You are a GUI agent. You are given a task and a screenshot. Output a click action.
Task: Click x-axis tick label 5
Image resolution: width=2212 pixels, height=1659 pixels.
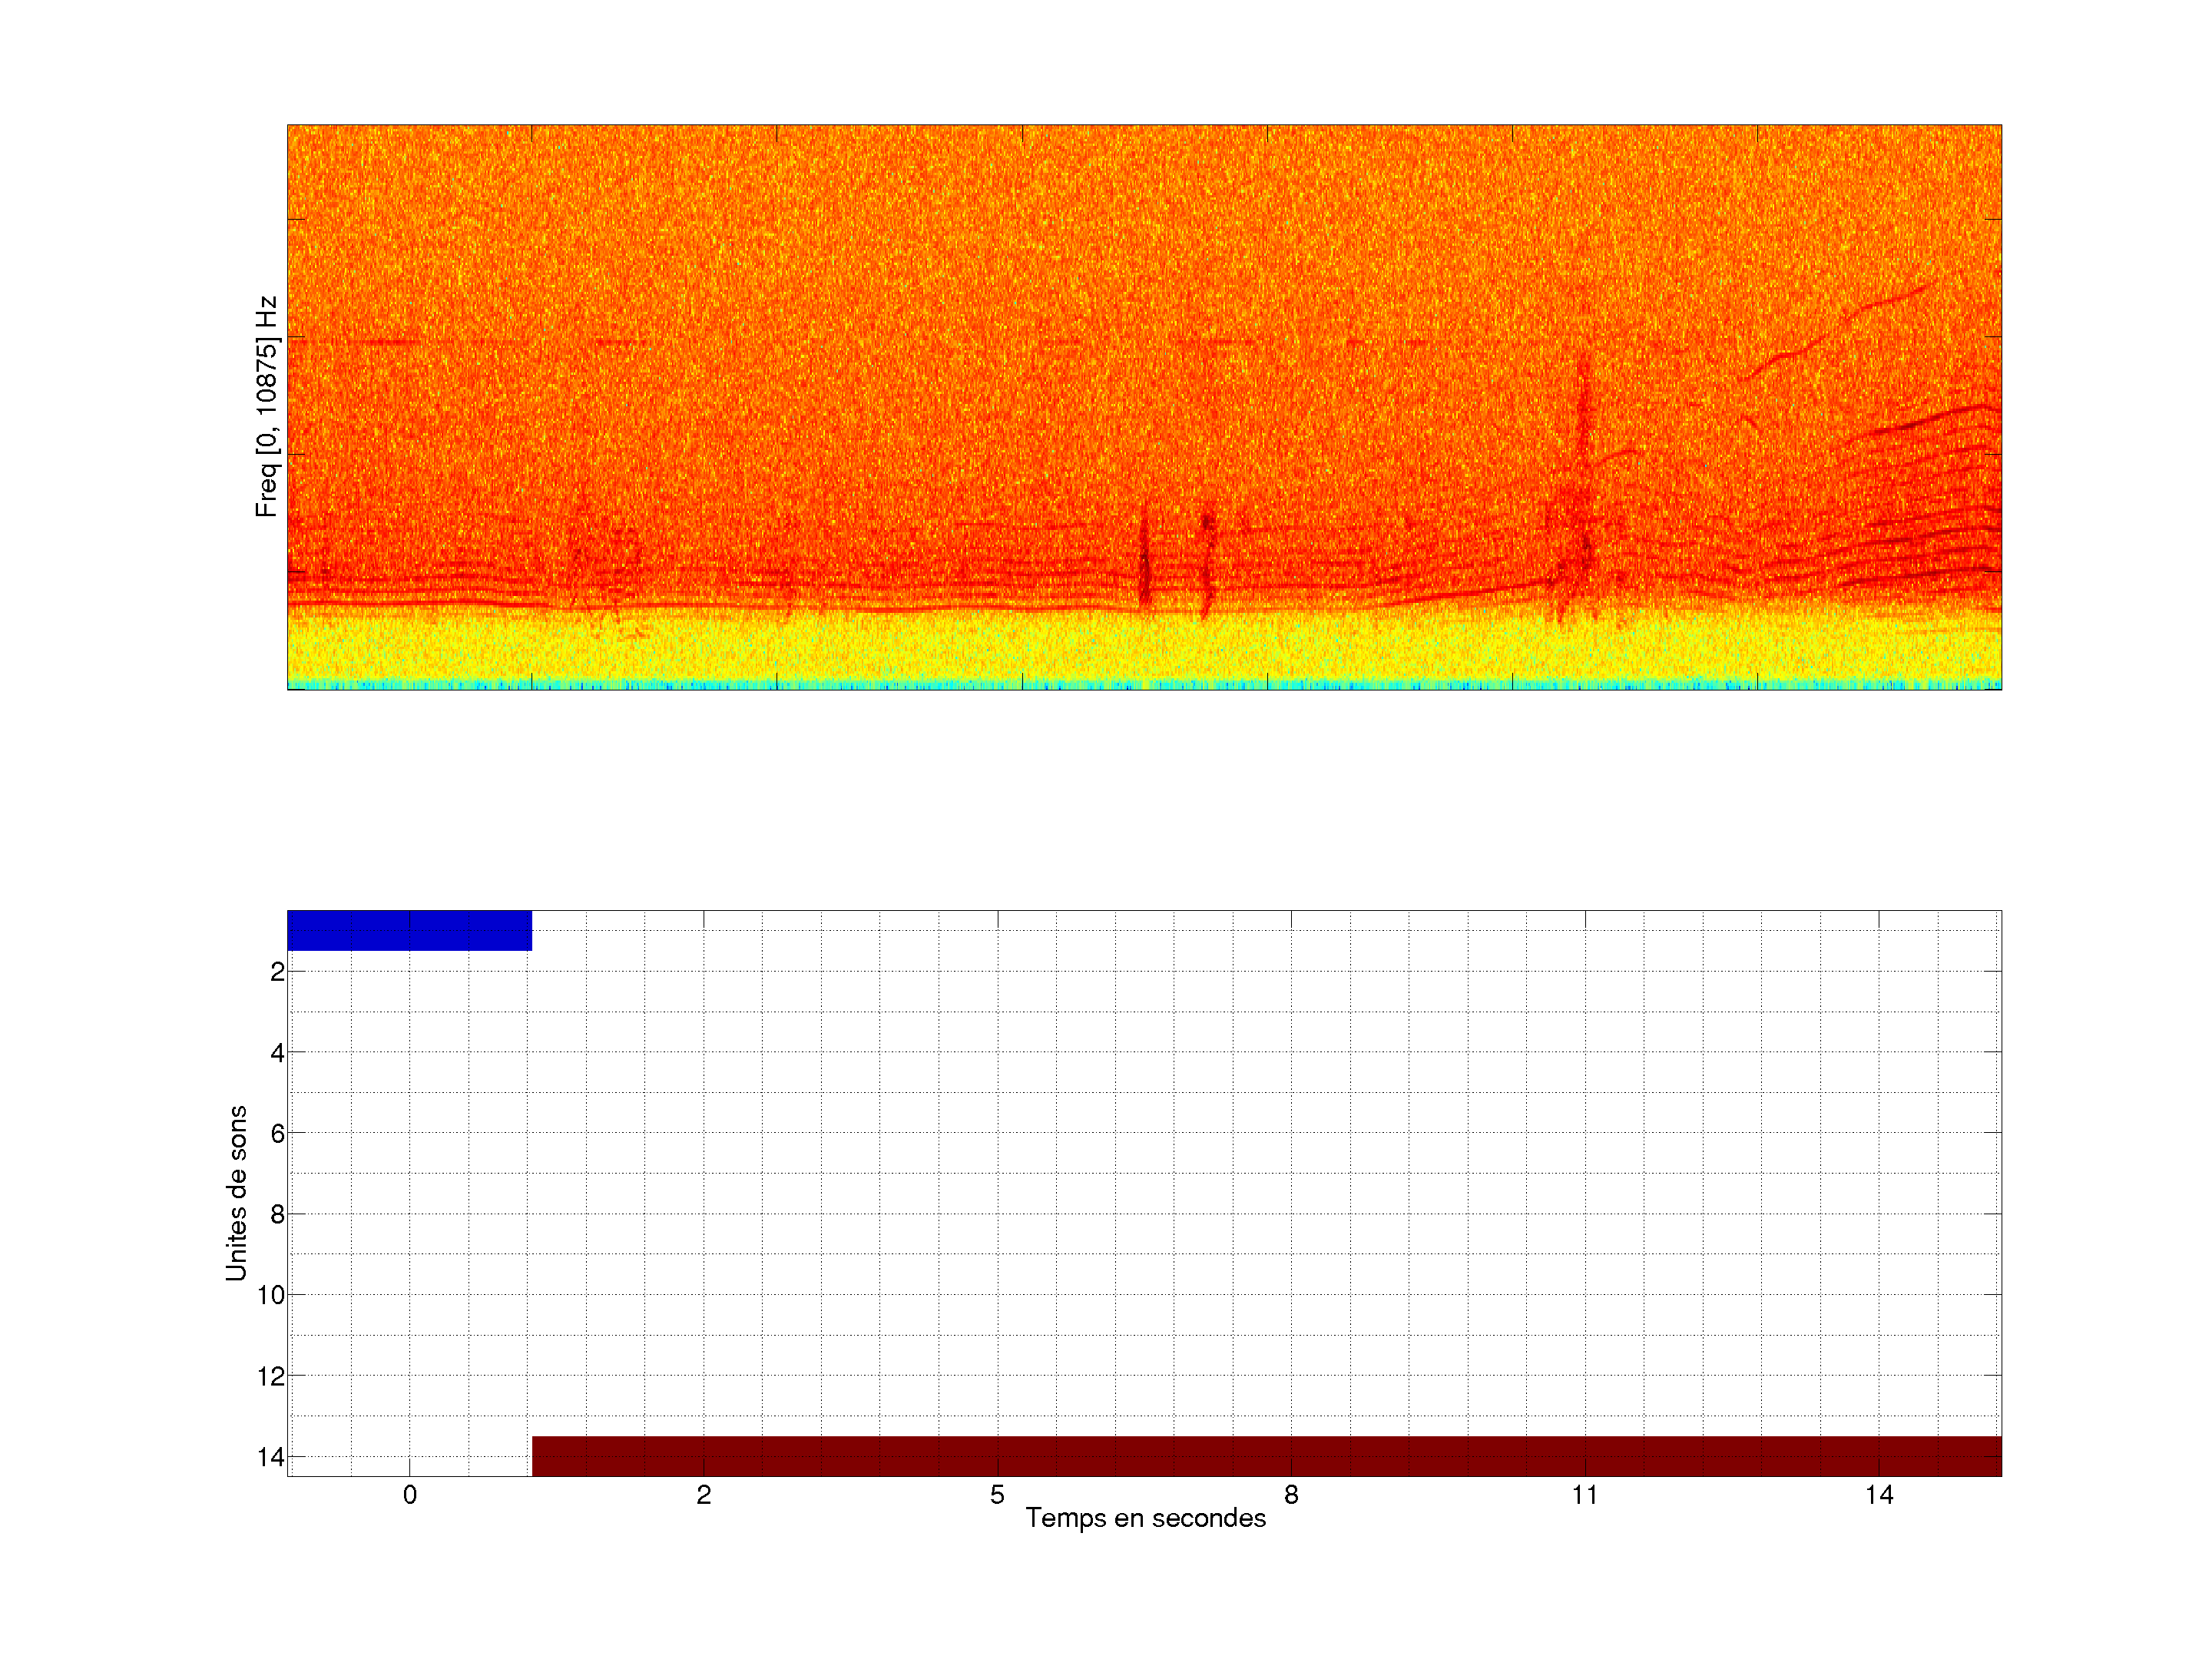click(x=997, y=1495)
